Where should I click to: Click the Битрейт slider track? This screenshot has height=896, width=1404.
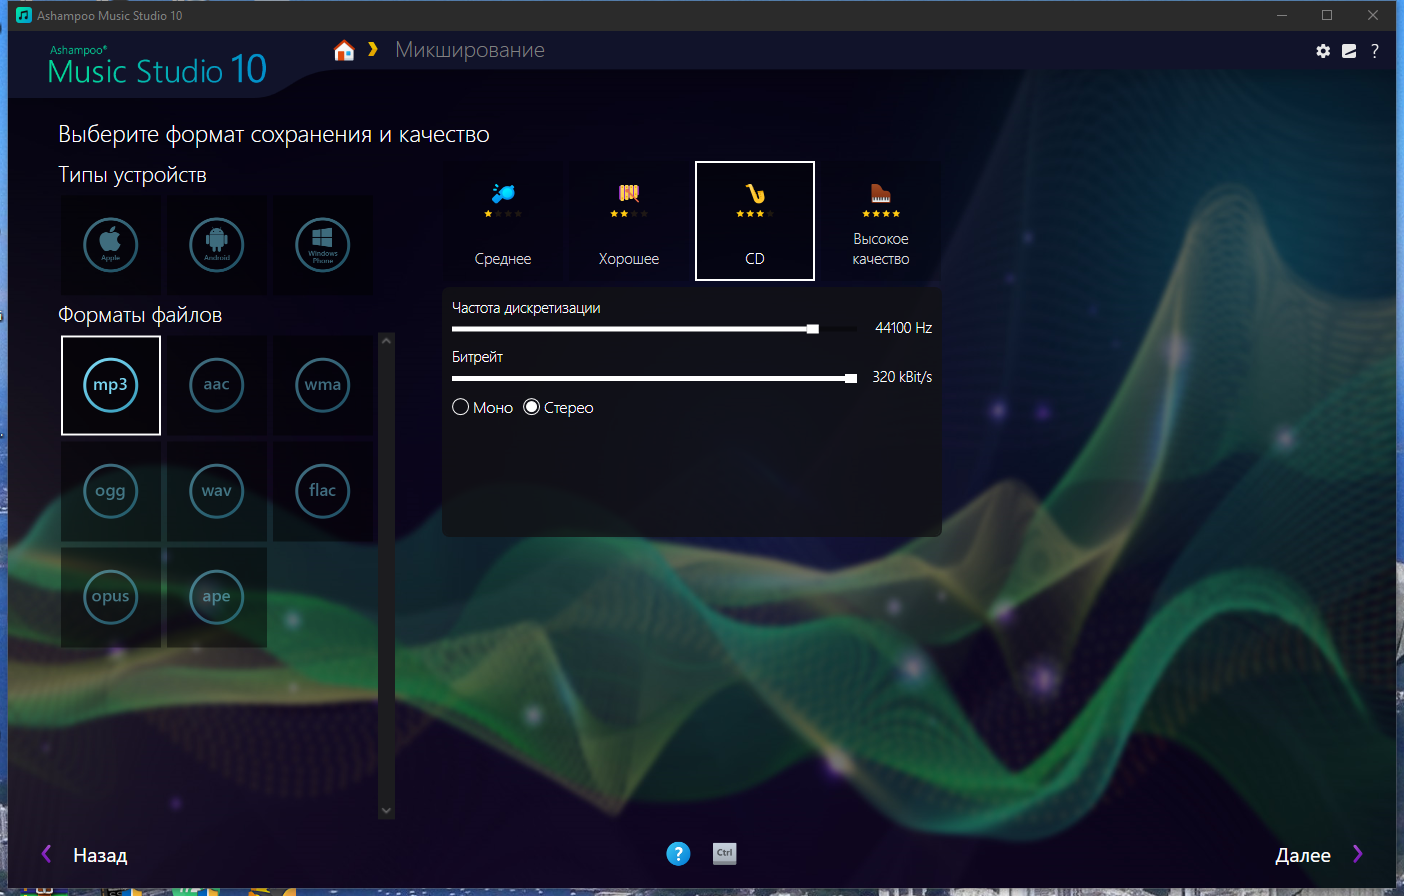654,378
